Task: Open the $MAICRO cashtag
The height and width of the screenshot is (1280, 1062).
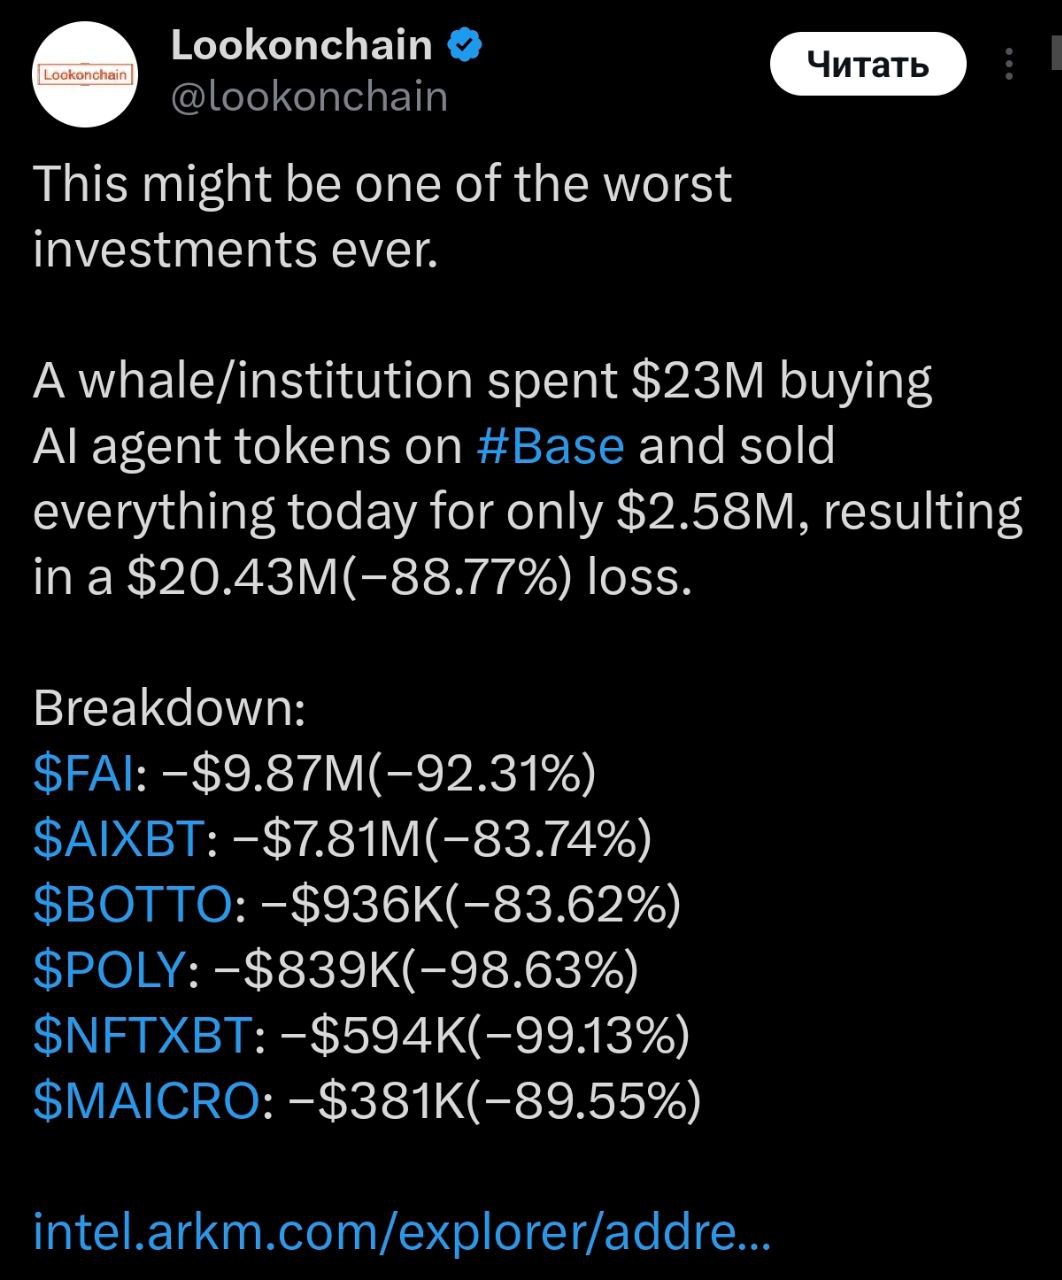Action: [x=147, y=1100]
